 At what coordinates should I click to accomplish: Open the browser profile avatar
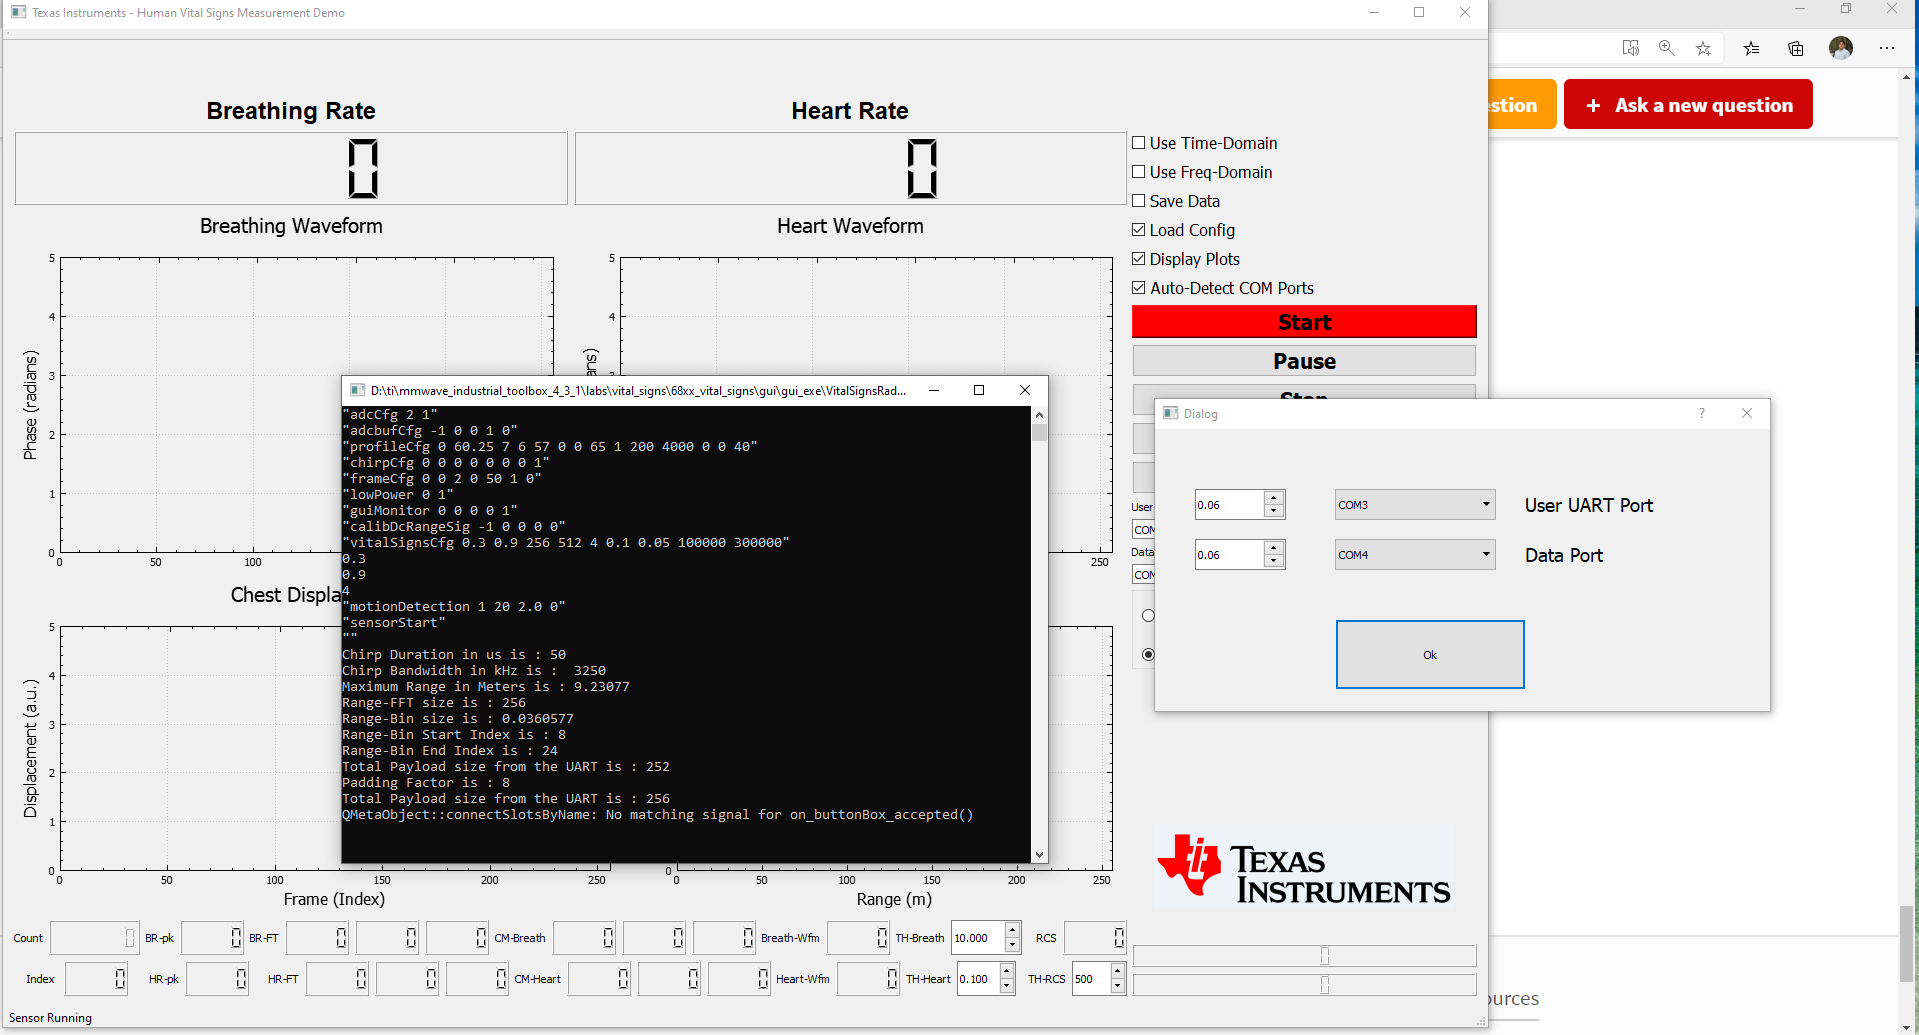1841,48
